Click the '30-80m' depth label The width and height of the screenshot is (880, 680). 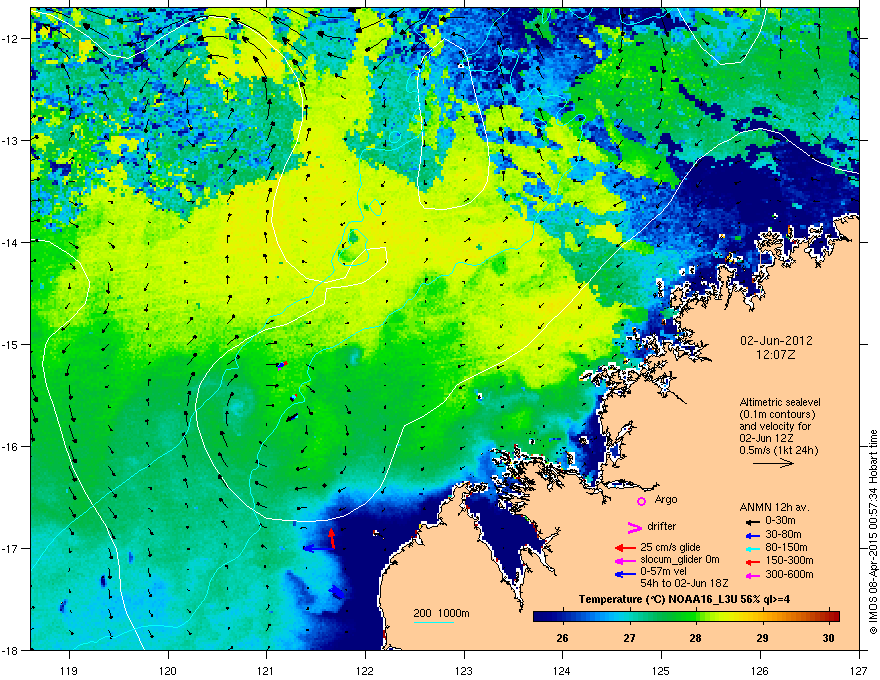[x=783, y=534]
